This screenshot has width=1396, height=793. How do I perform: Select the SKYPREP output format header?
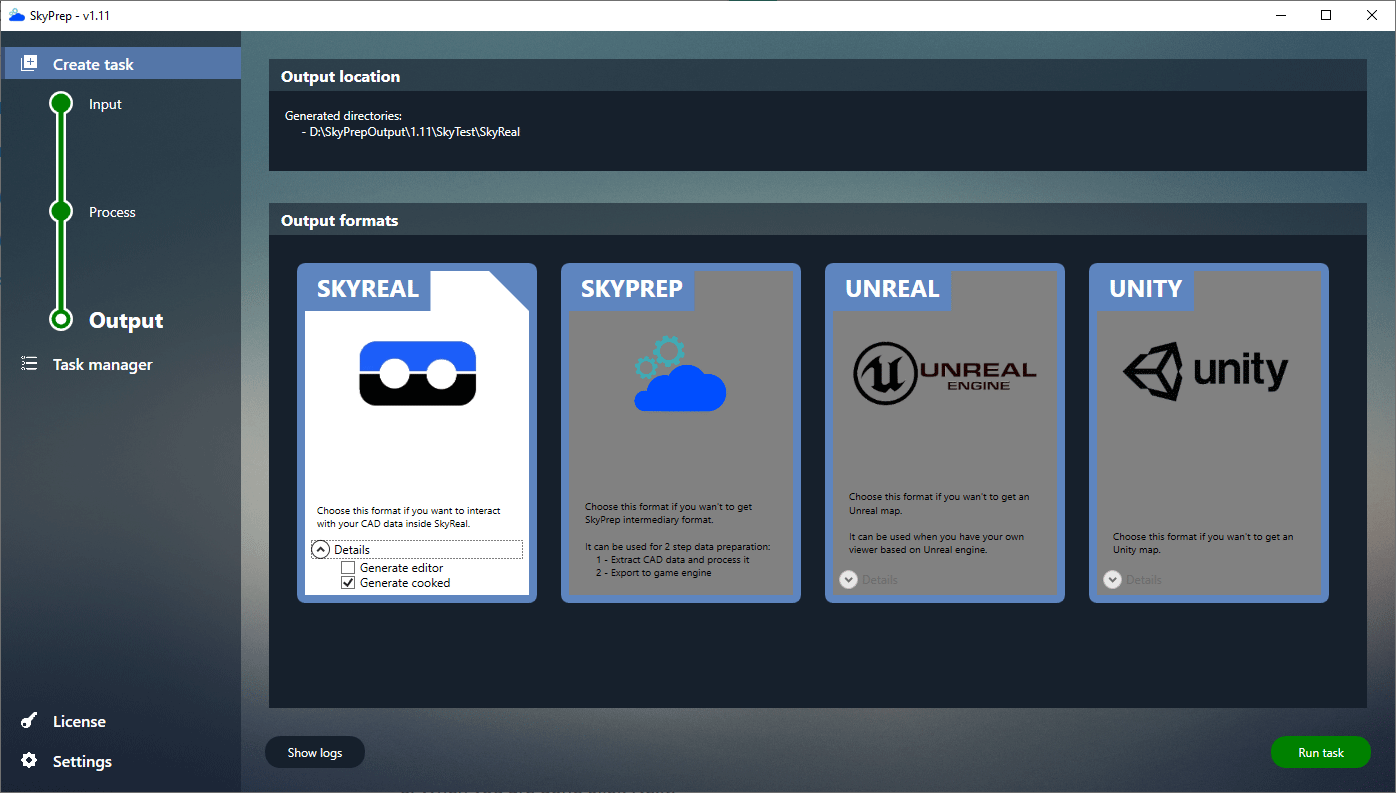point(632,289)
